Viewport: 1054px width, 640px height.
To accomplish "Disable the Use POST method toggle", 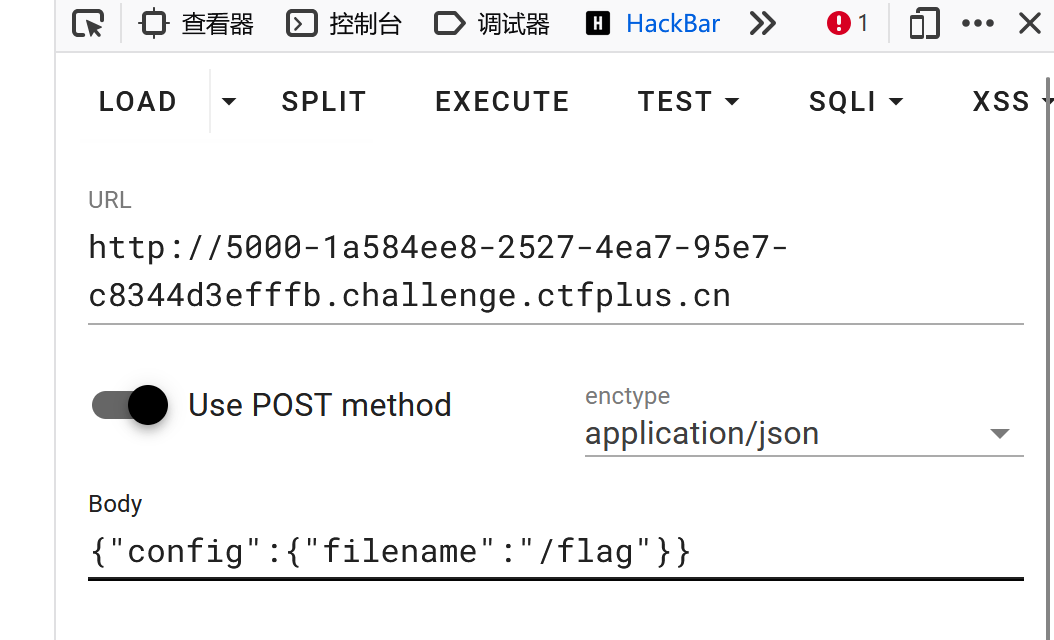I will pyautogui.click(x=130, y=405).
